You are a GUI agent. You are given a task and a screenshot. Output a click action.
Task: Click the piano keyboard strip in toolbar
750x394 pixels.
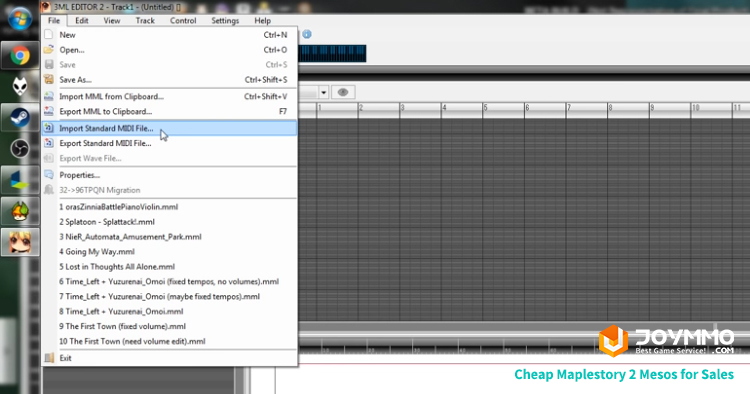[332, 54]
